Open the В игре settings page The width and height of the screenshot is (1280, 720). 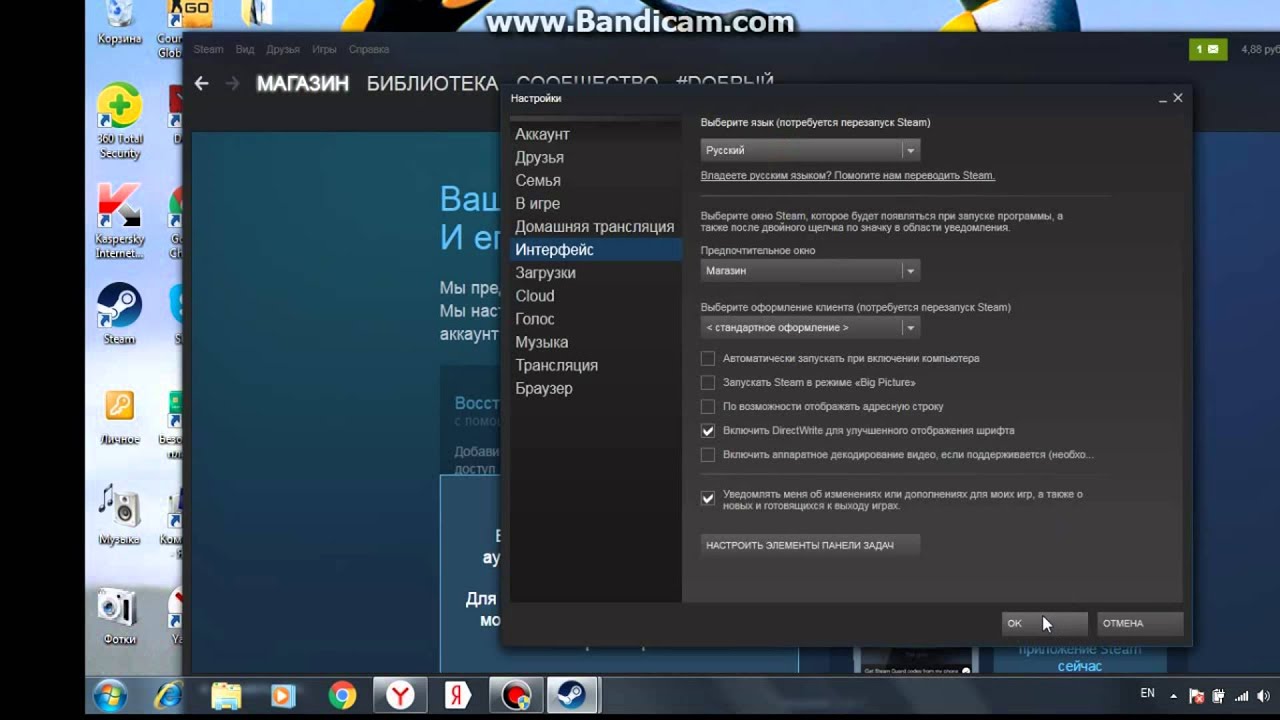pyautogui.click(x=596, y=203)
